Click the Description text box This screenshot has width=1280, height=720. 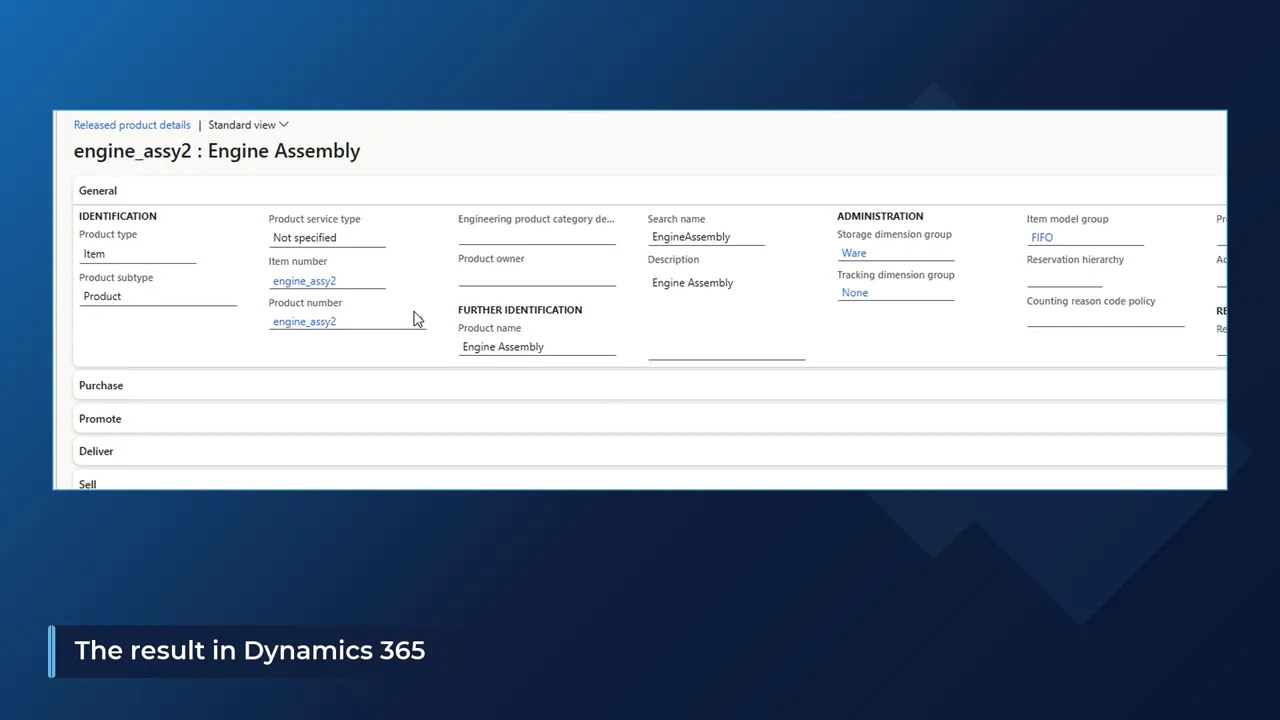[x=727, y=314]
